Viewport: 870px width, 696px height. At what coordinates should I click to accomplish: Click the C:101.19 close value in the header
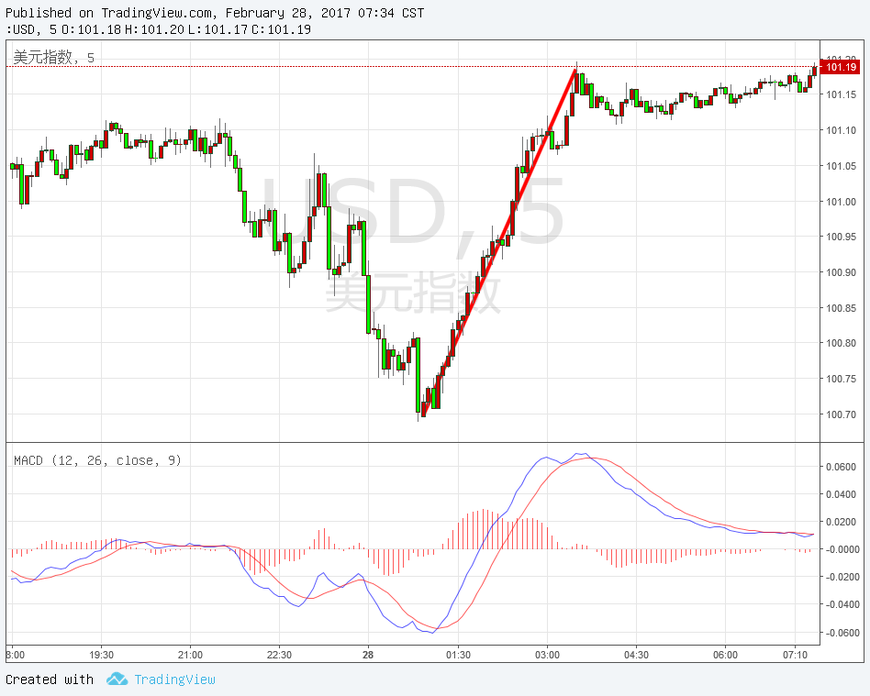pos(281,29)
